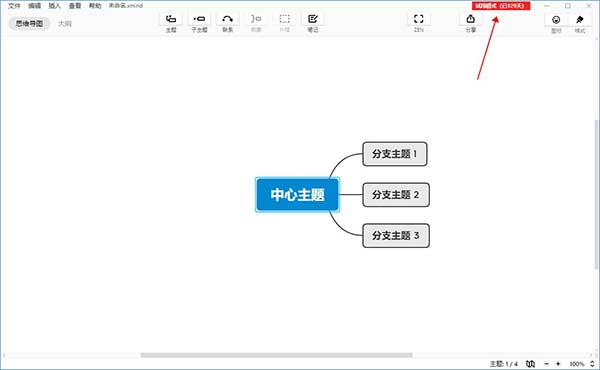600x370 pixels.
Task: Open the View (查看) menu
Action: pyautogui.click(x=75, y=6)
